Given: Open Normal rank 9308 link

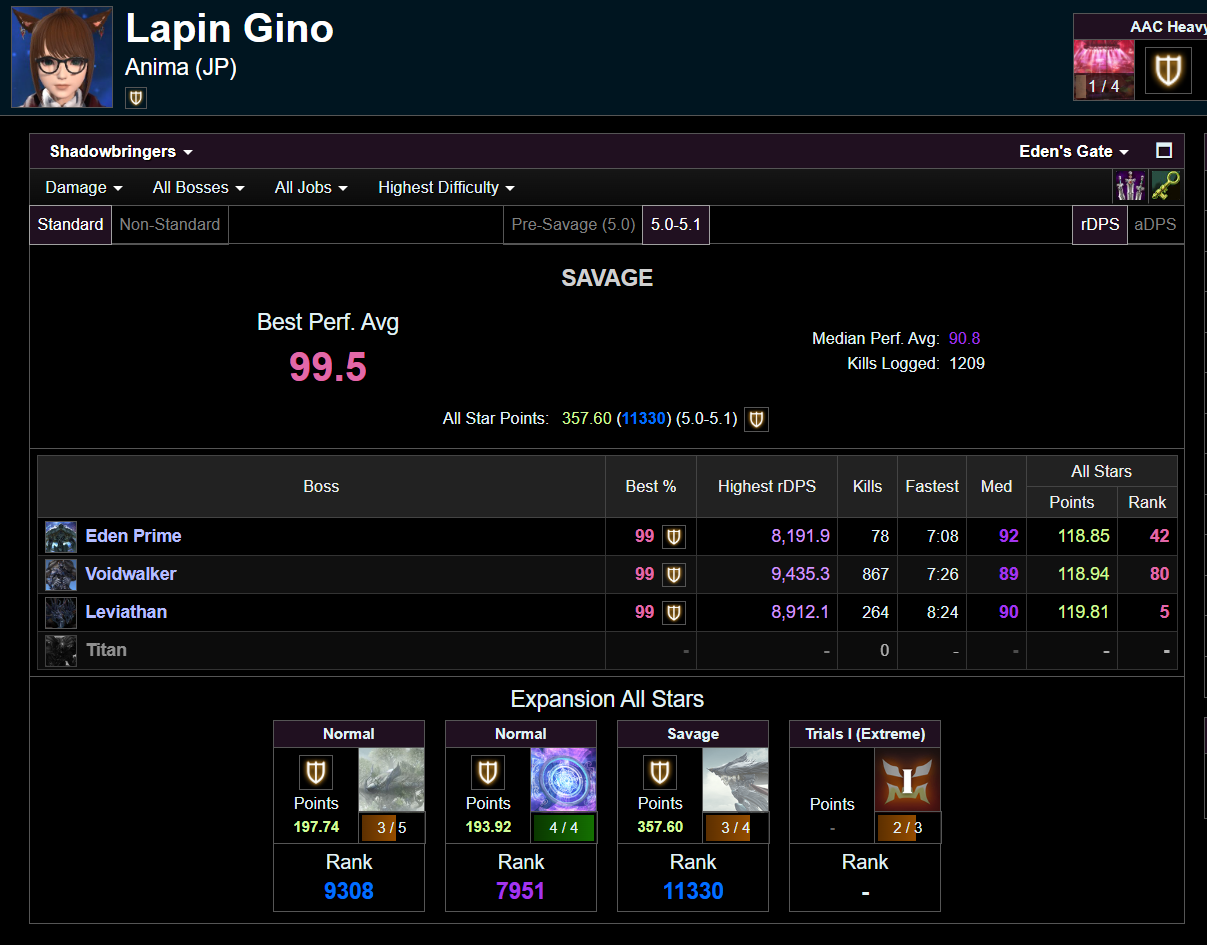Looking at the screenshot, I should click(349, 891).
